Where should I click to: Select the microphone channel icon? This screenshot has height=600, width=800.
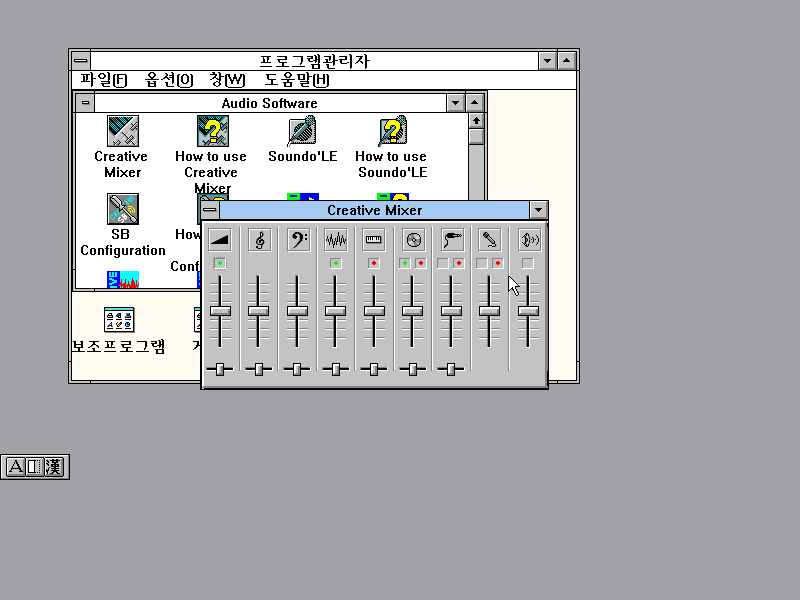pos(489,240)
